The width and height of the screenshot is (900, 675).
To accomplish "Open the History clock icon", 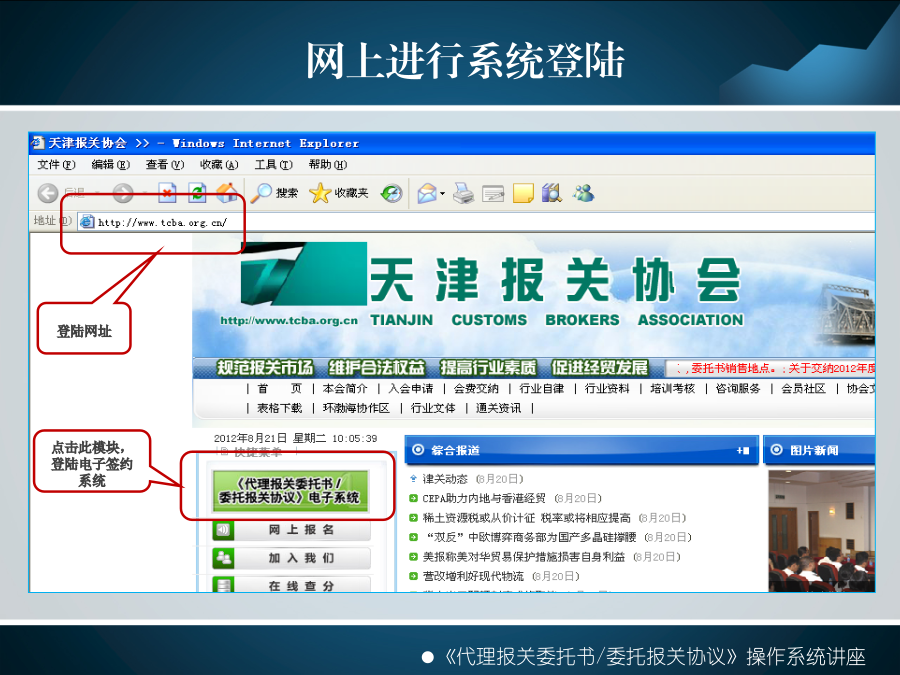I will click(391, 193).
